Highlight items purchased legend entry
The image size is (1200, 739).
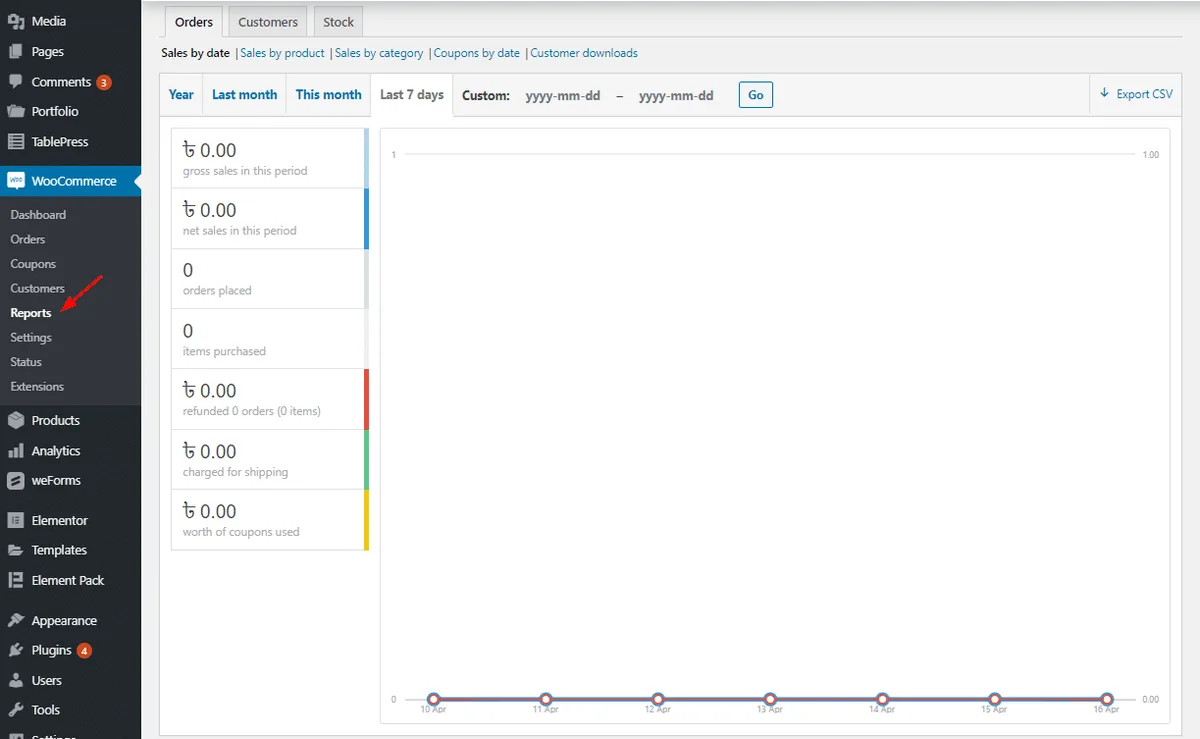coord(269,338)
